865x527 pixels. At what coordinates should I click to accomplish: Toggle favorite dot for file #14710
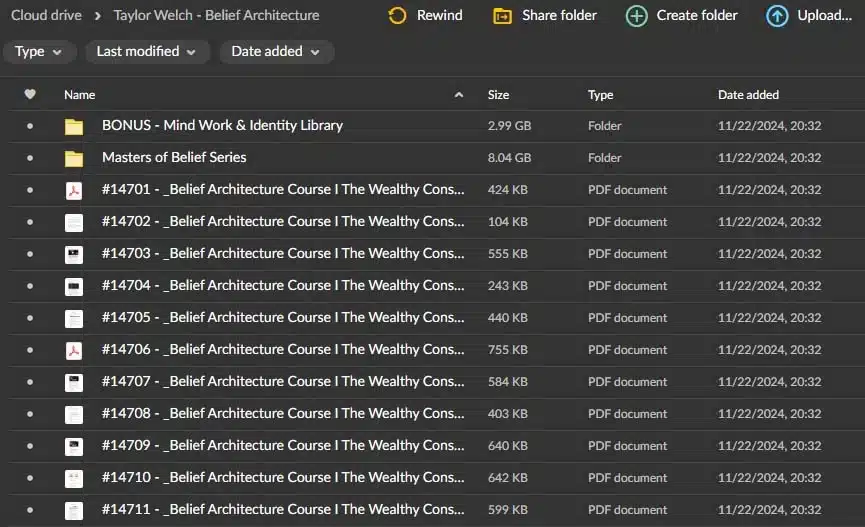[30, 478]
